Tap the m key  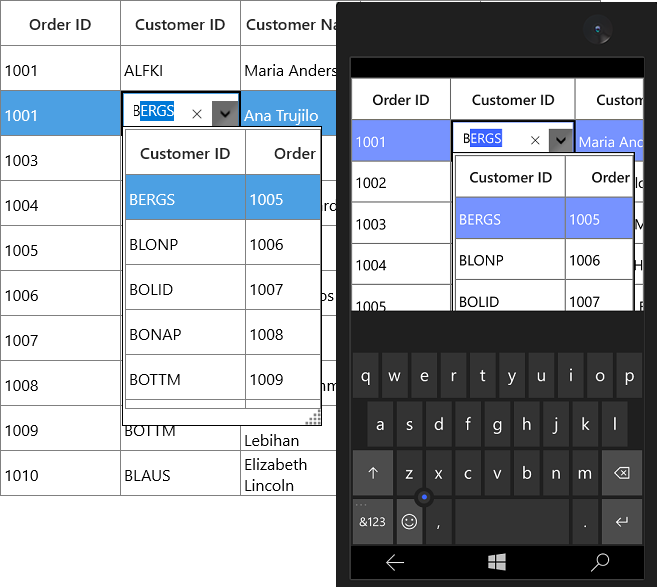coord(585,473)
